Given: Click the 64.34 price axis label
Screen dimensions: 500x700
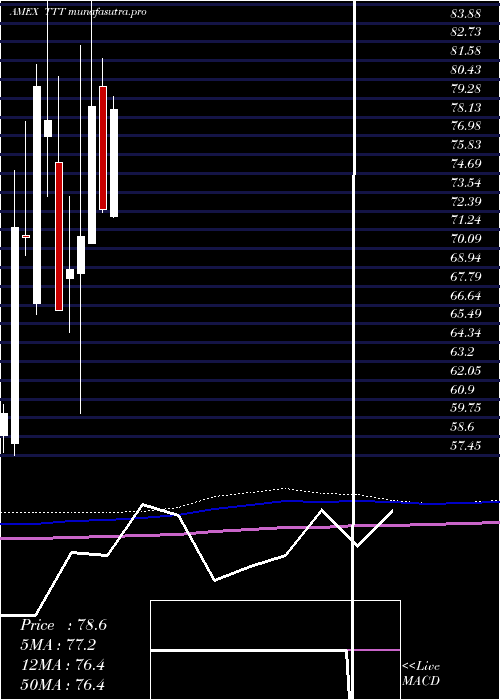Looking at the screenshot, I should 466,333.
